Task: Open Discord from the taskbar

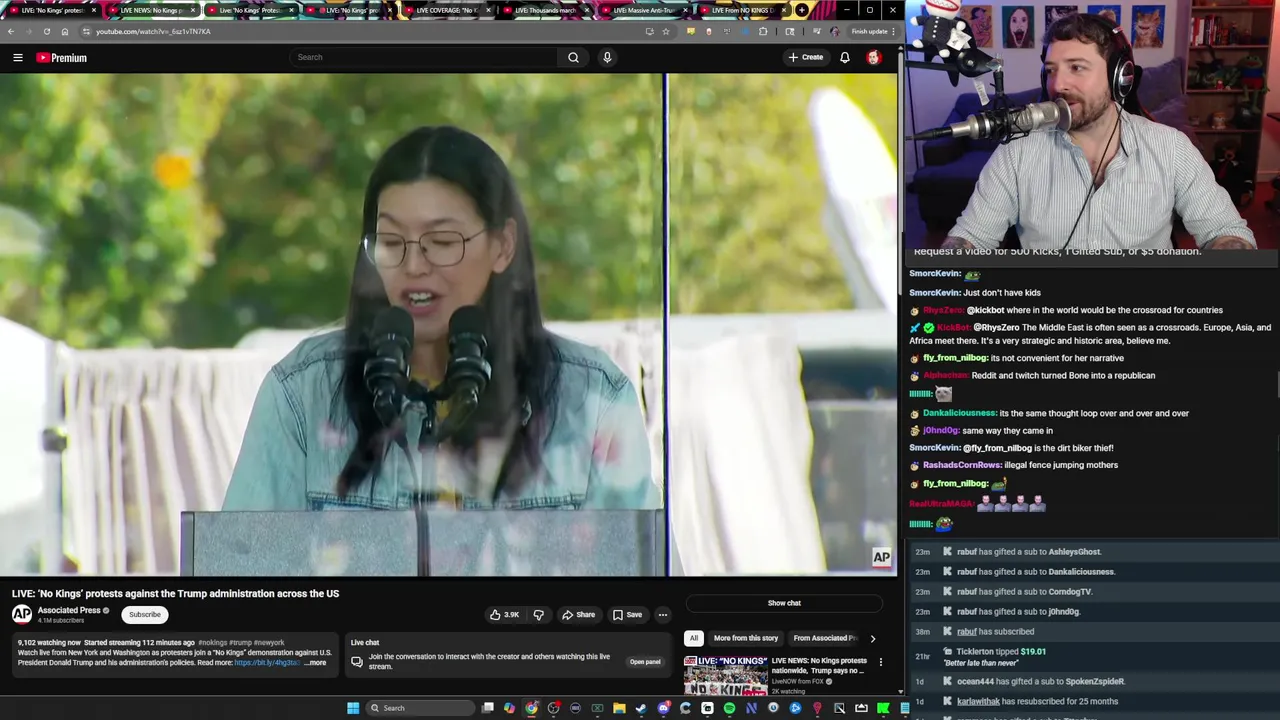Action: coord(663,708)
